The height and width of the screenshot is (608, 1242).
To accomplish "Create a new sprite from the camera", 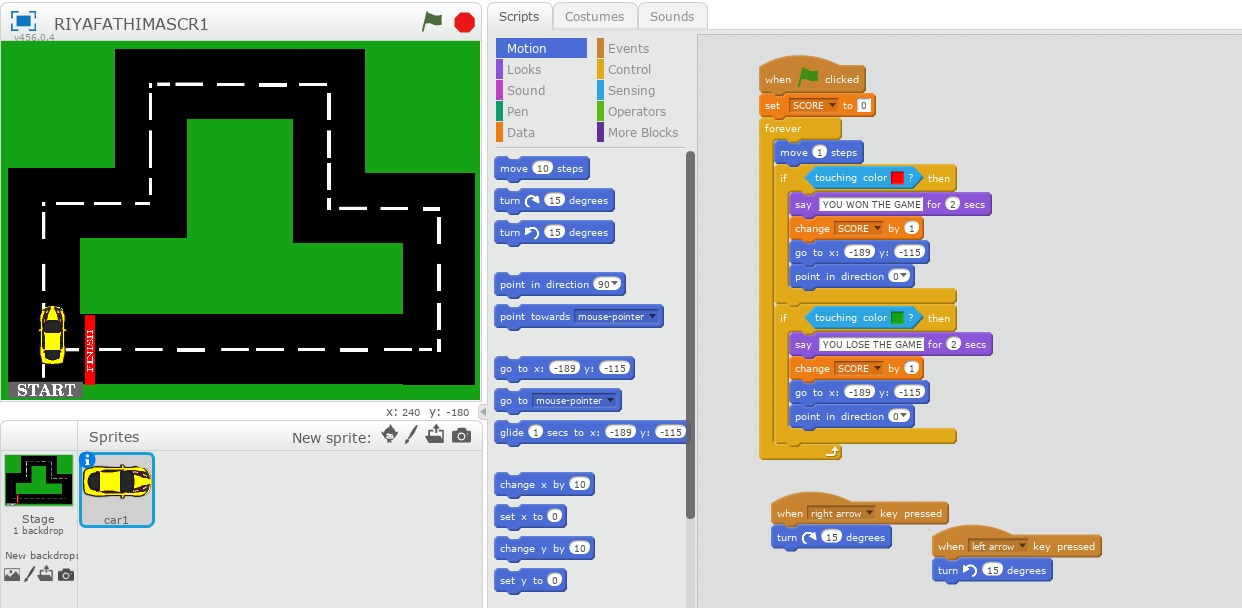I will (460, 435).
